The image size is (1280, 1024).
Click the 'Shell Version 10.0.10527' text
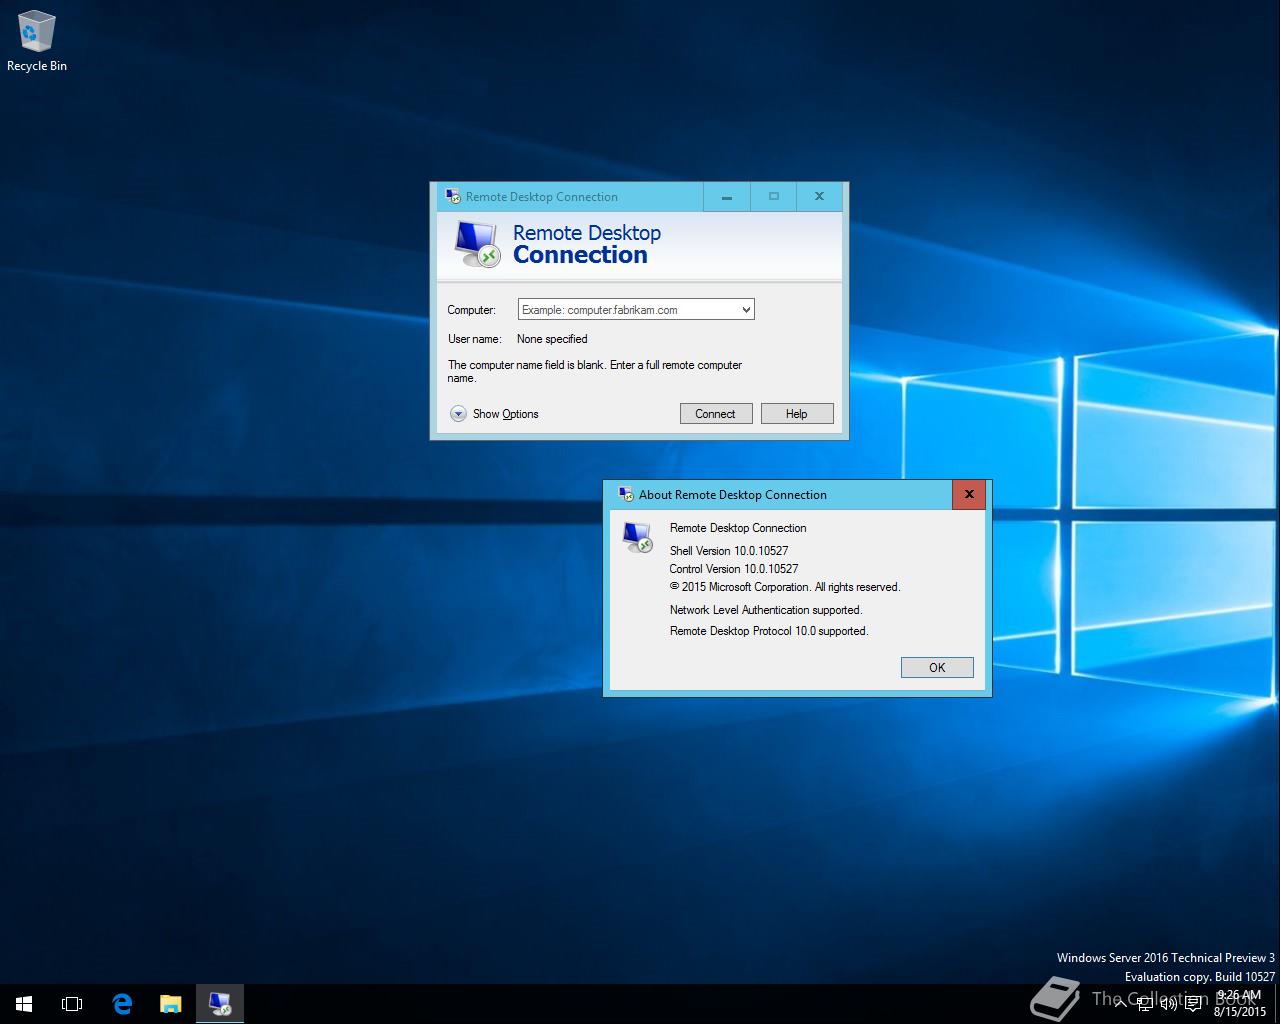[729, 551]
